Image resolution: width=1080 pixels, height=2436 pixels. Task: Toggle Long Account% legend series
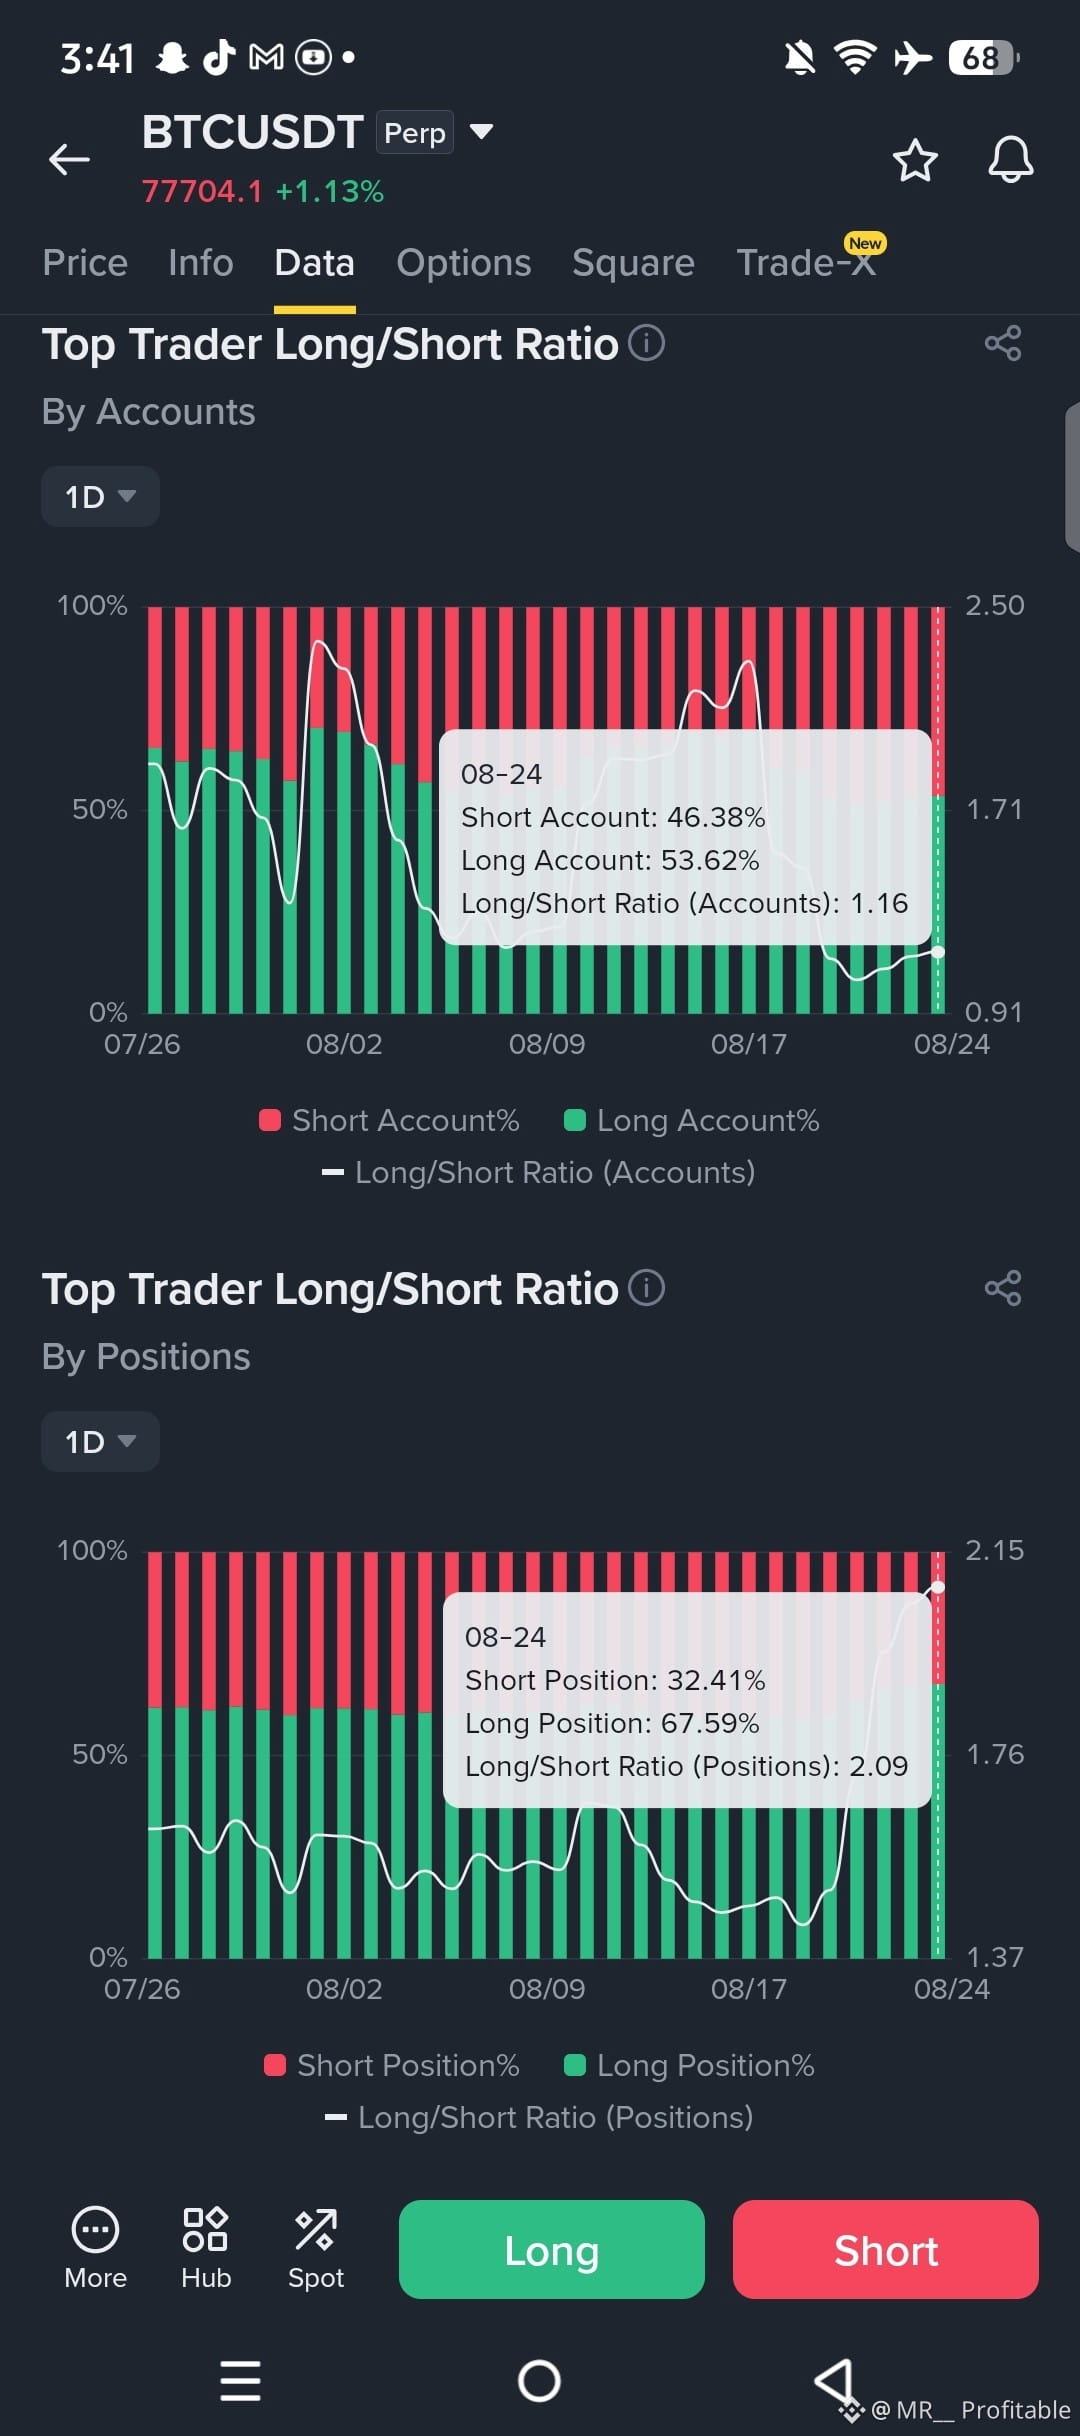692,1120
